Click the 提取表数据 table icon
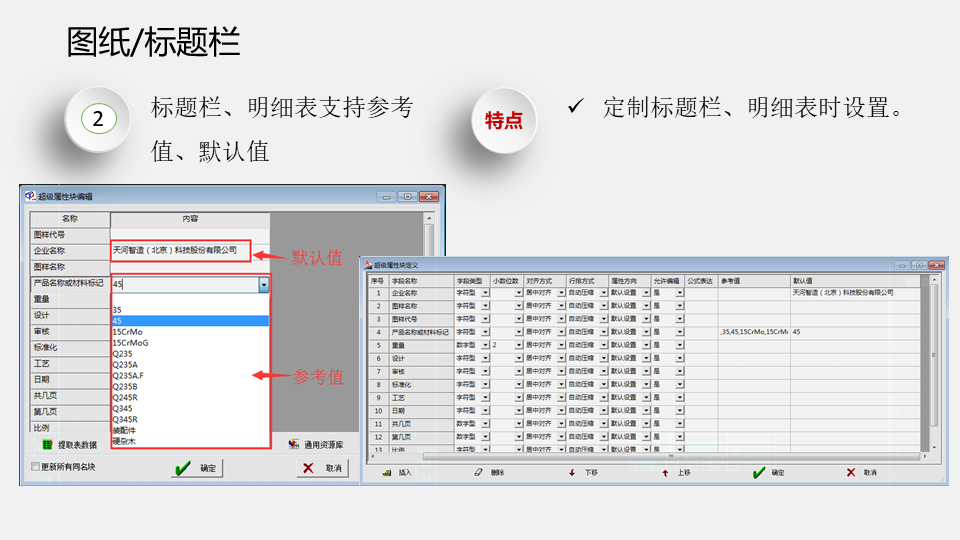960x540 pixels. [x=47, y=444]
